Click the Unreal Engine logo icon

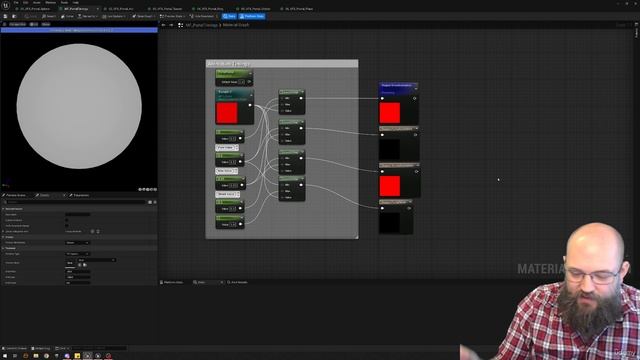[x=6, y=5]
